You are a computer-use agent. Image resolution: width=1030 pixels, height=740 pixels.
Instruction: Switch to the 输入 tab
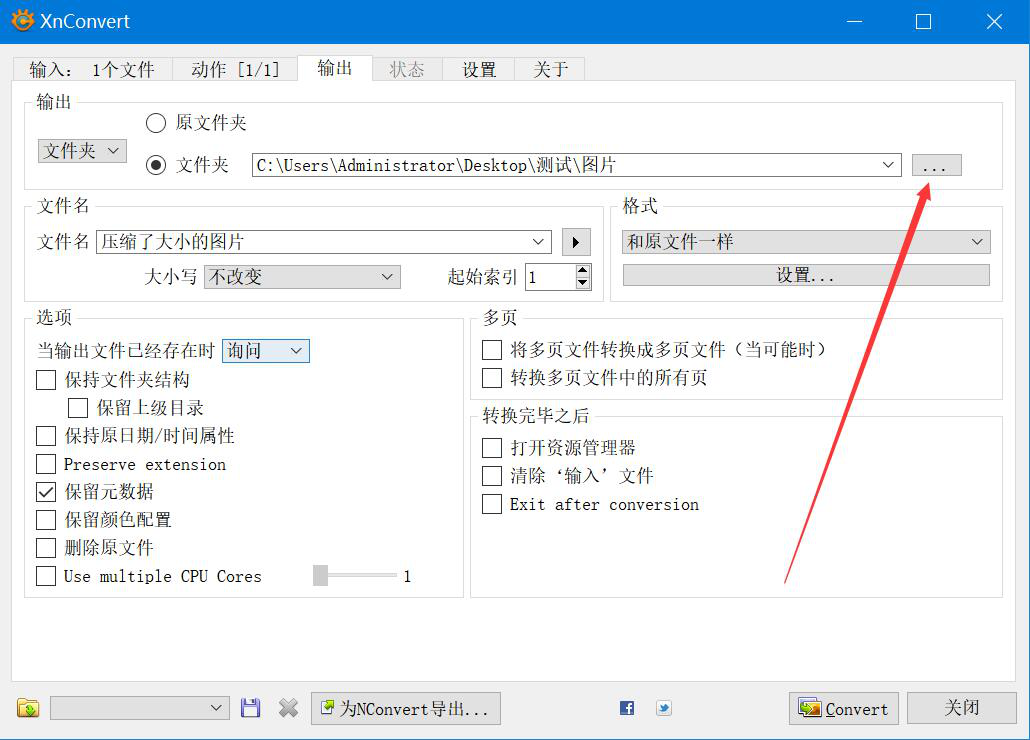point(92,70)
